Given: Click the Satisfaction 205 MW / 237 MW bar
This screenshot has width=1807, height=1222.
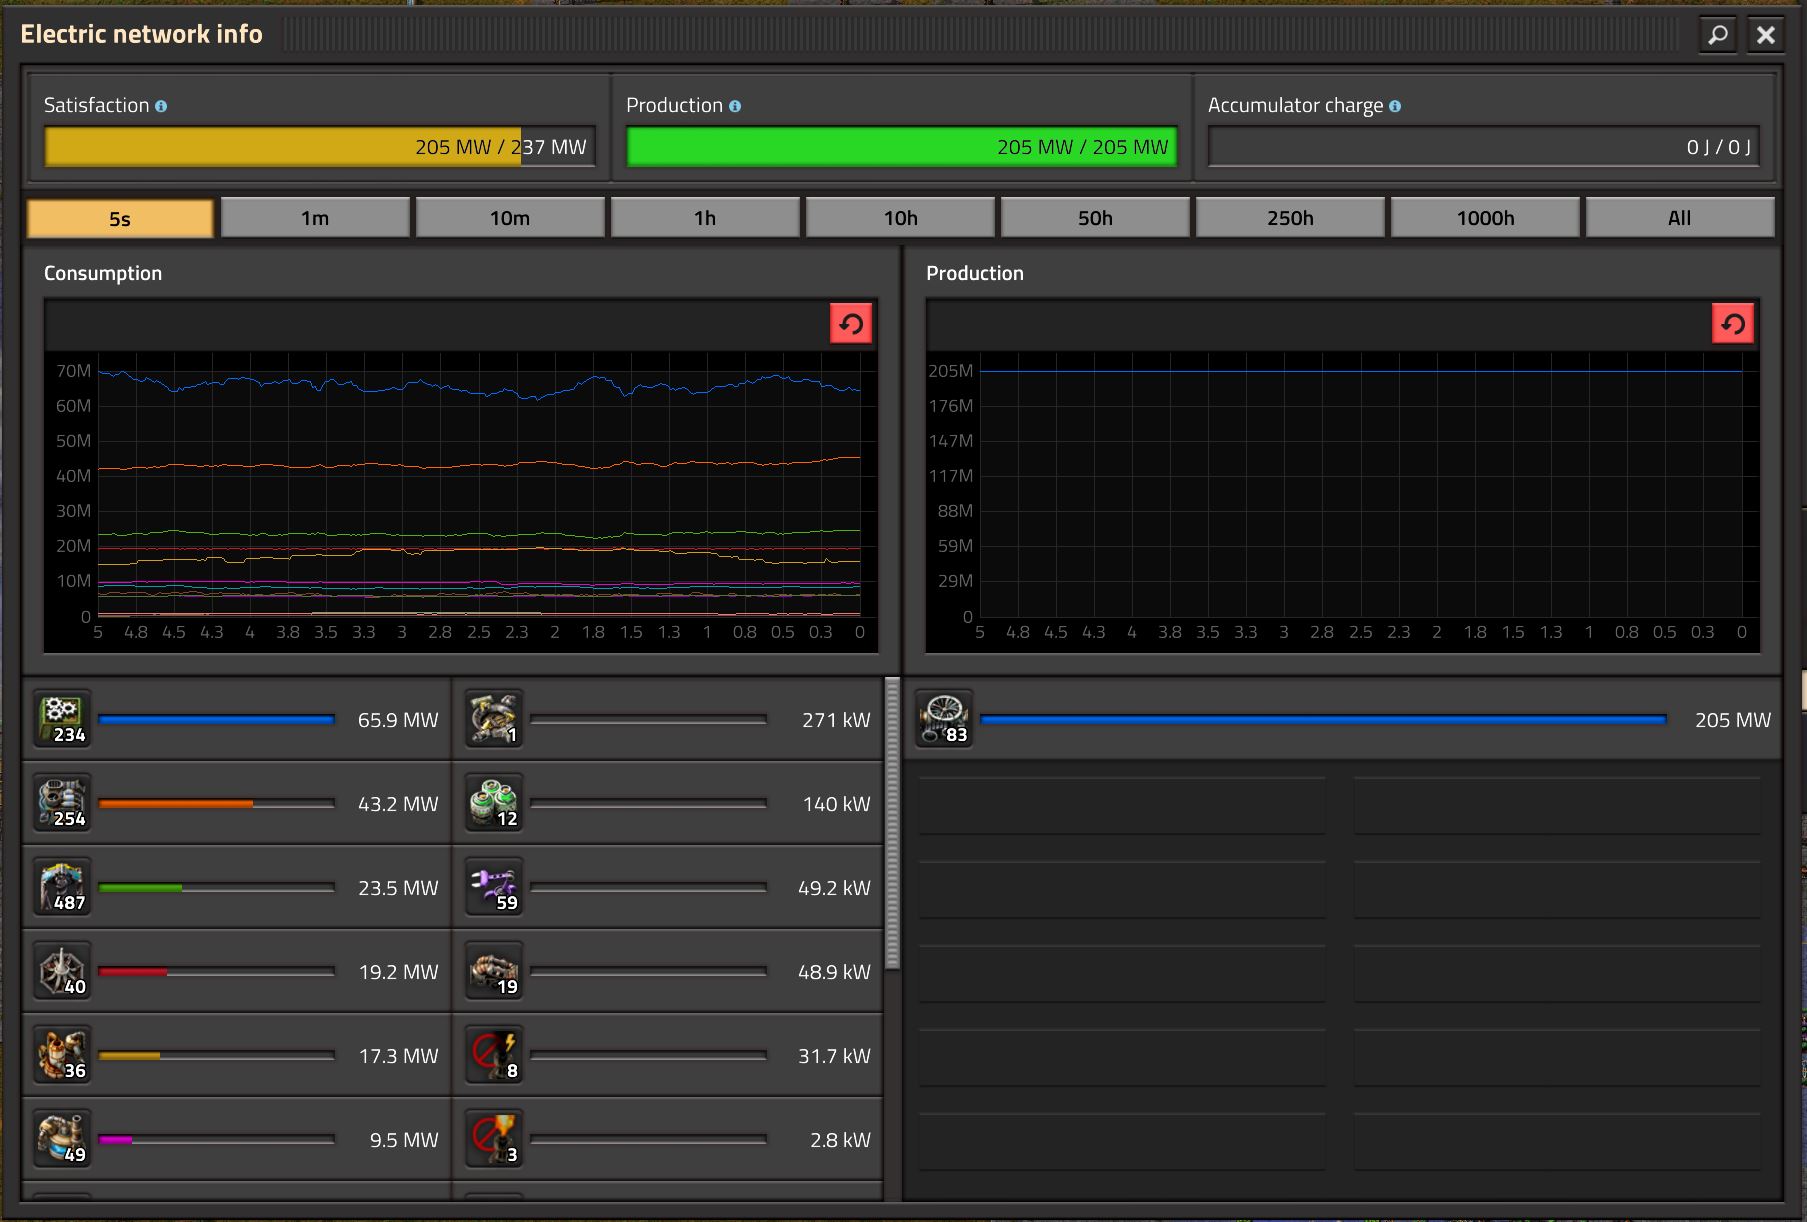Looking at the screenshot, I should pos(320,147).
